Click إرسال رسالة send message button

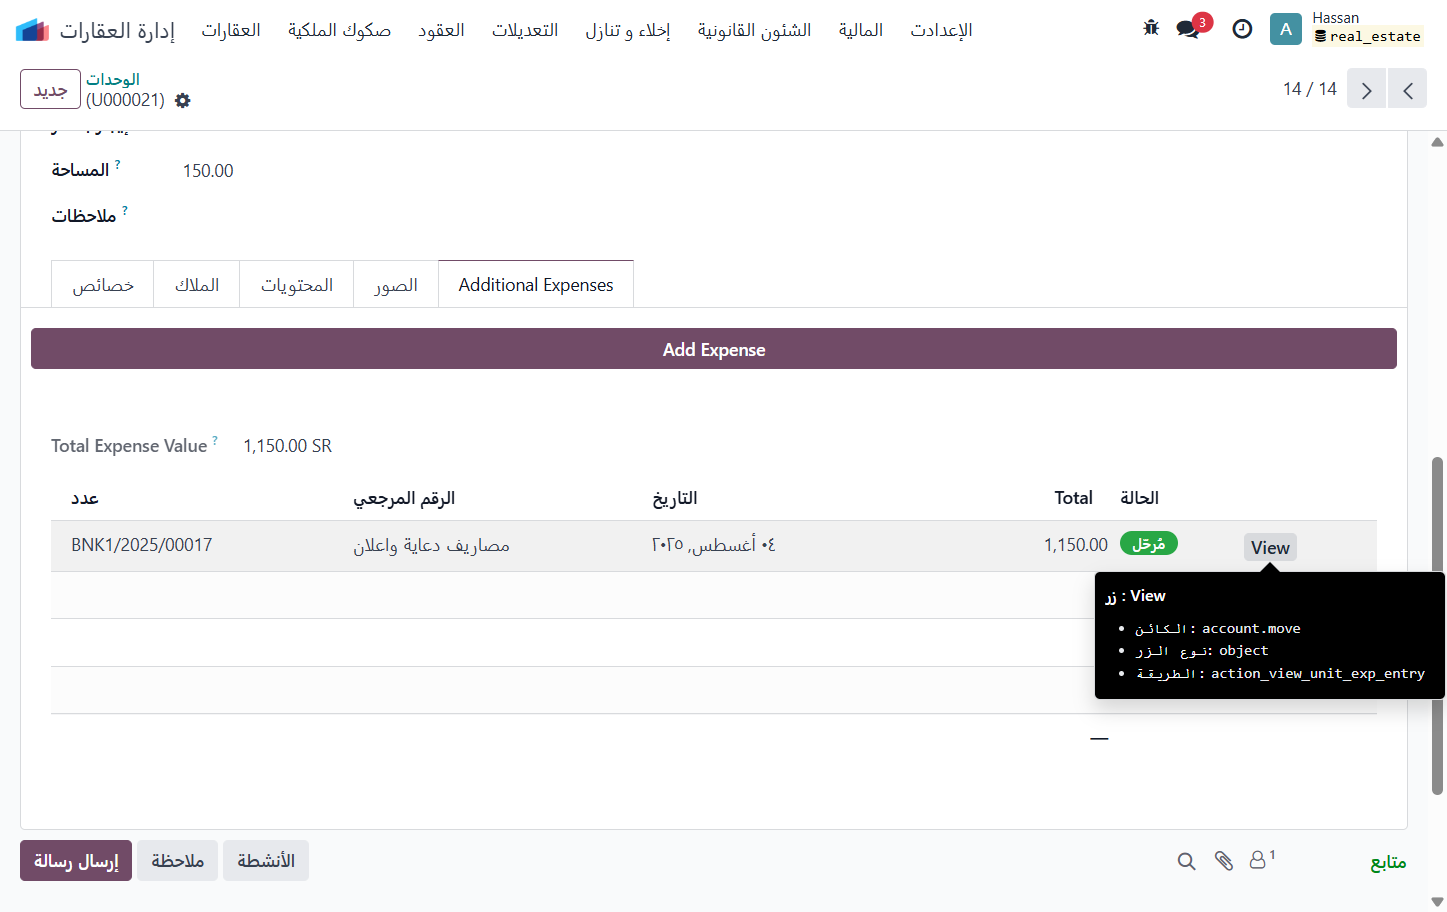click(x=76, y=861)
